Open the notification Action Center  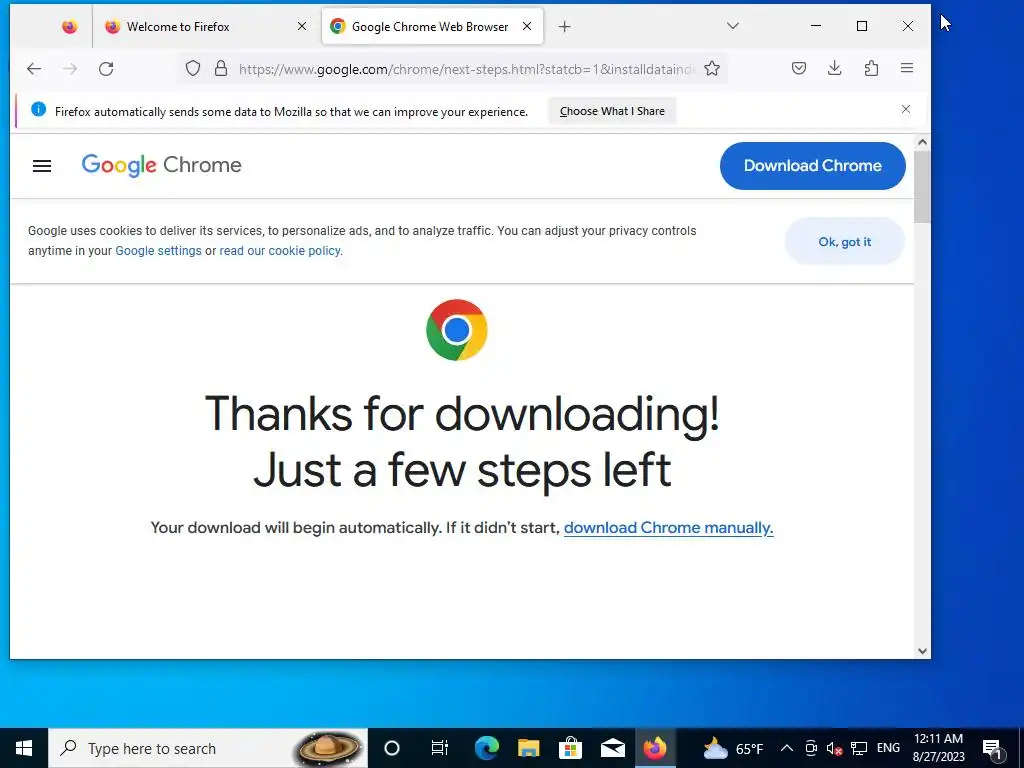pyautogui.click(x=993, y=748)
